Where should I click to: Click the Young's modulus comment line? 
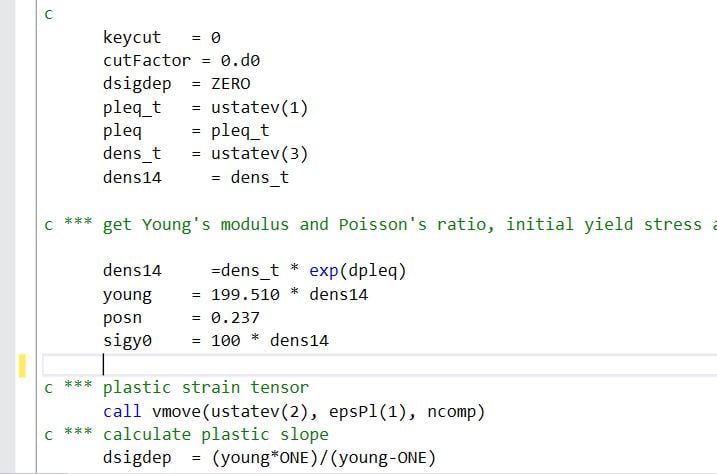point(380,224)
